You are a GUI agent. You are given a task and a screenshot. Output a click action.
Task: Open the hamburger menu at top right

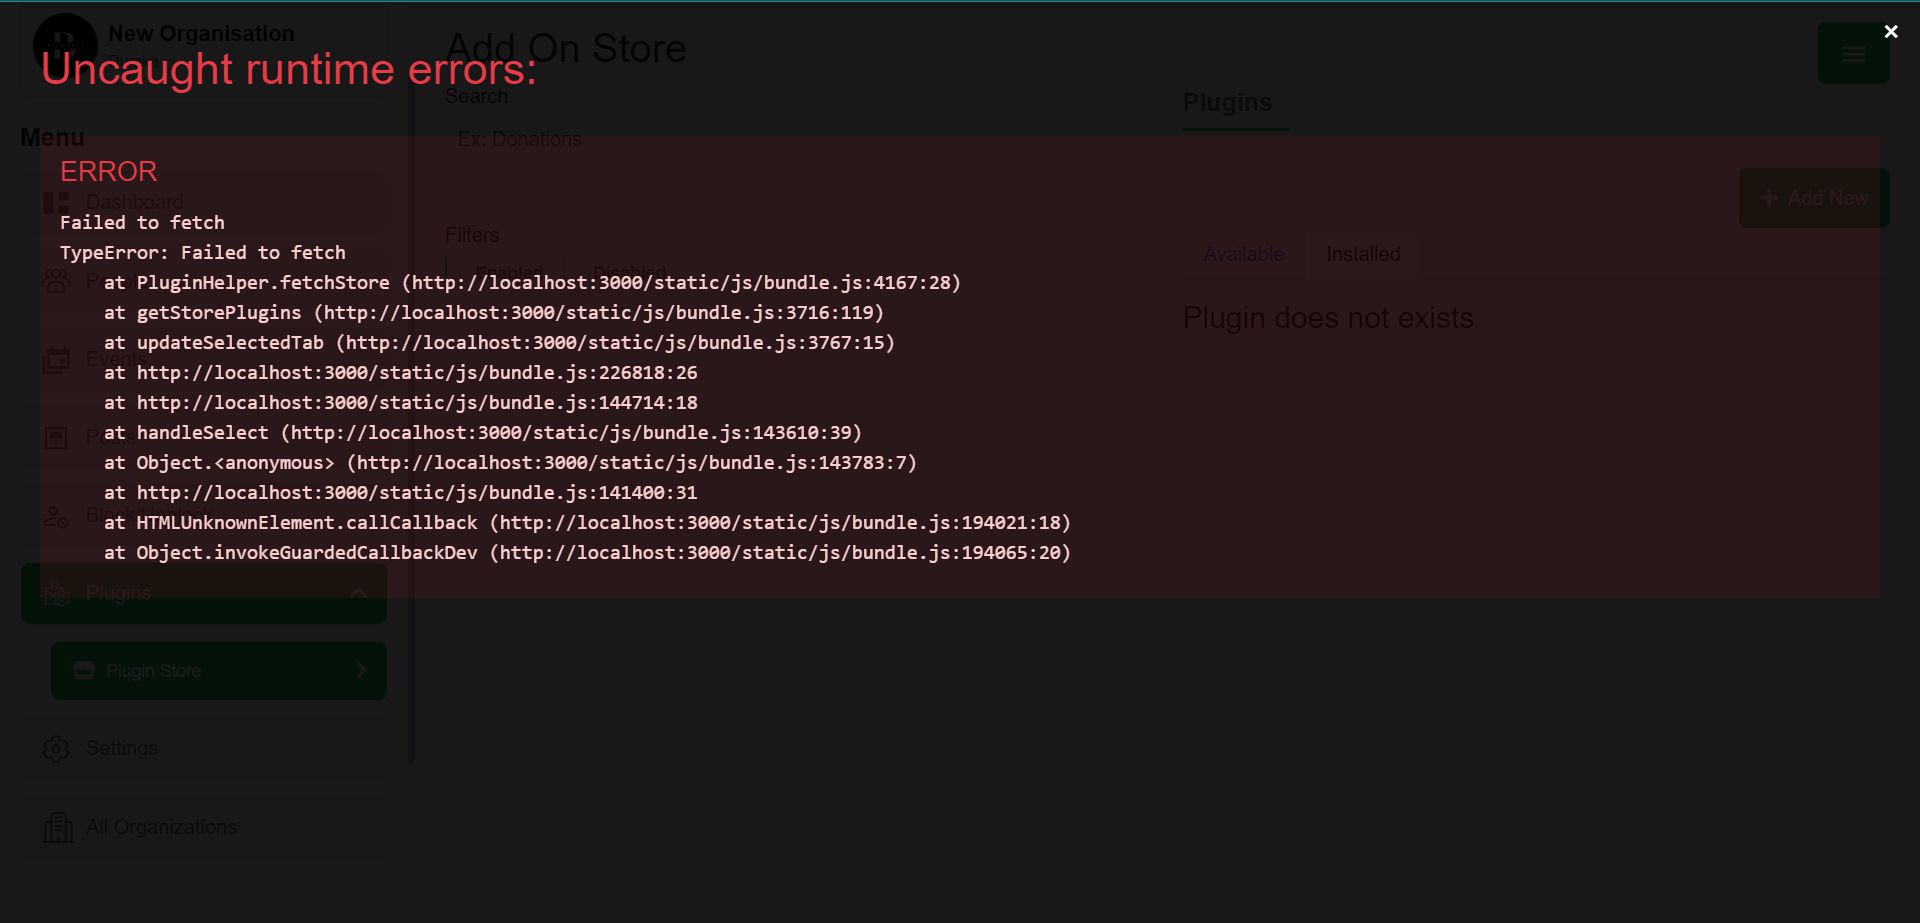(x=1854, y=53)
